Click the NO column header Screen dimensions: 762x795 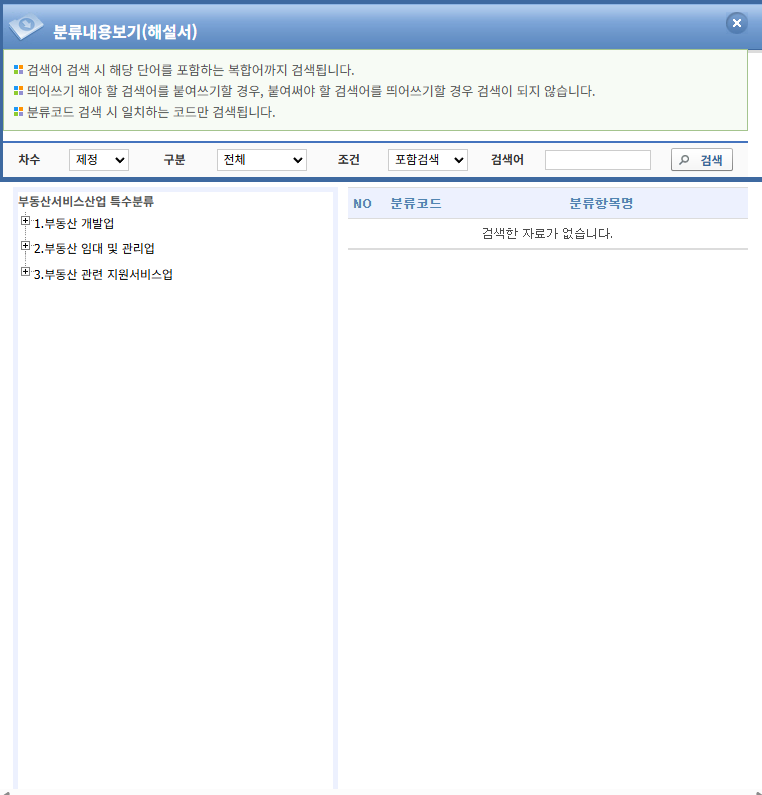(362, 204)
